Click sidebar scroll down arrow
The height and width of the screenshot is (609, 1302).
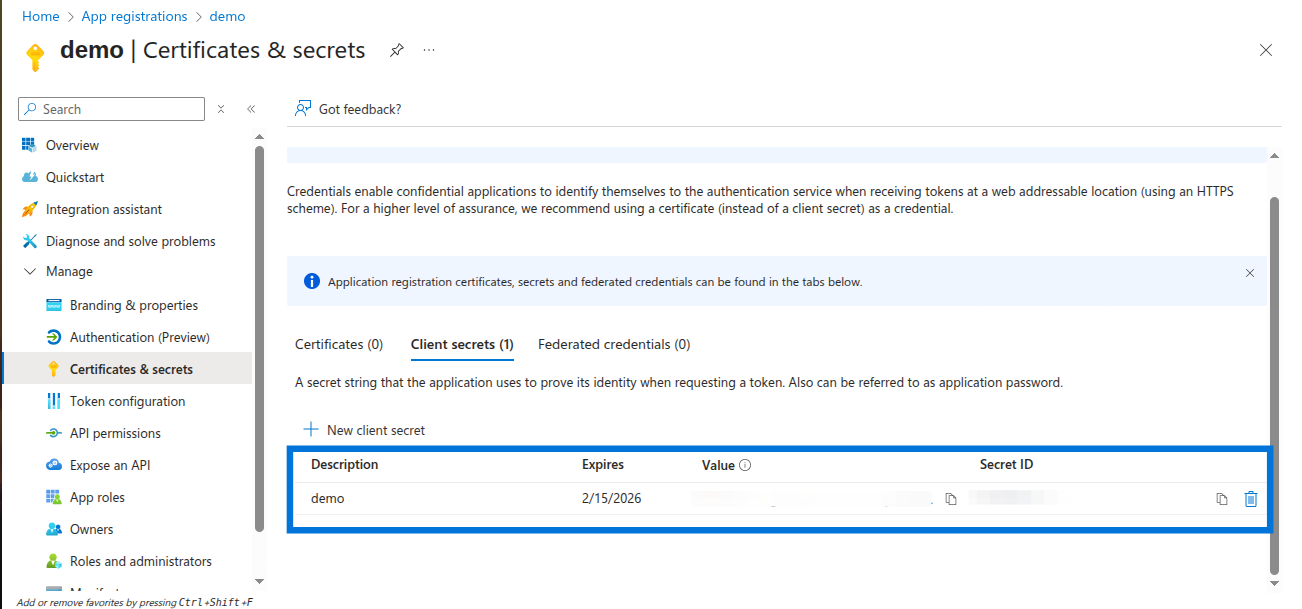[260, 581]
